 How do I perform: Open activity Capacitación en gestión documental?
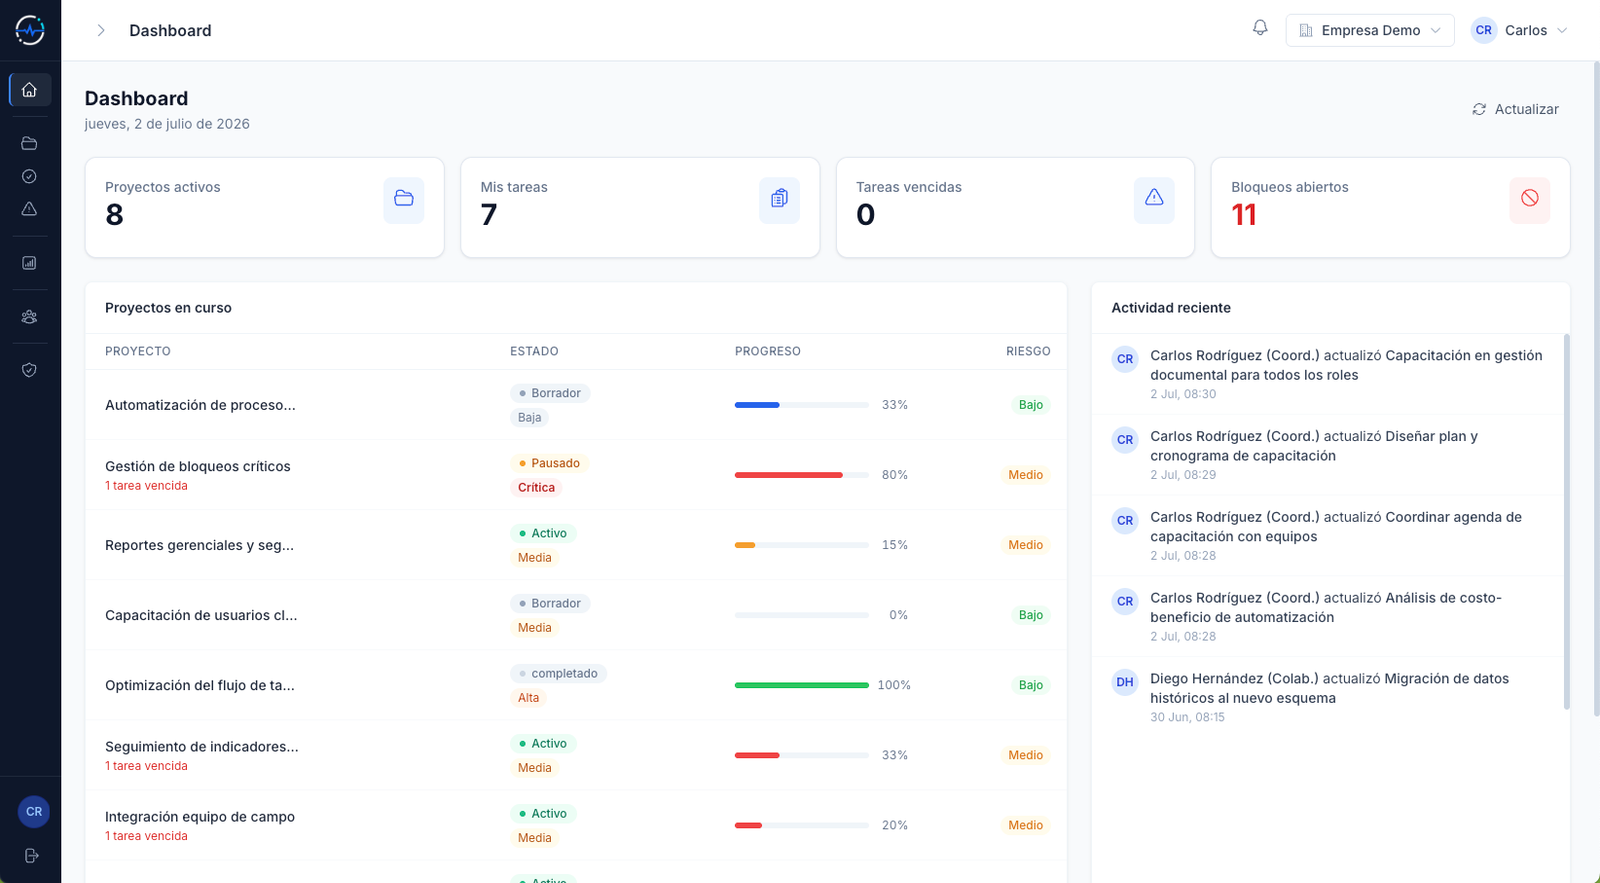[1330, 374]
